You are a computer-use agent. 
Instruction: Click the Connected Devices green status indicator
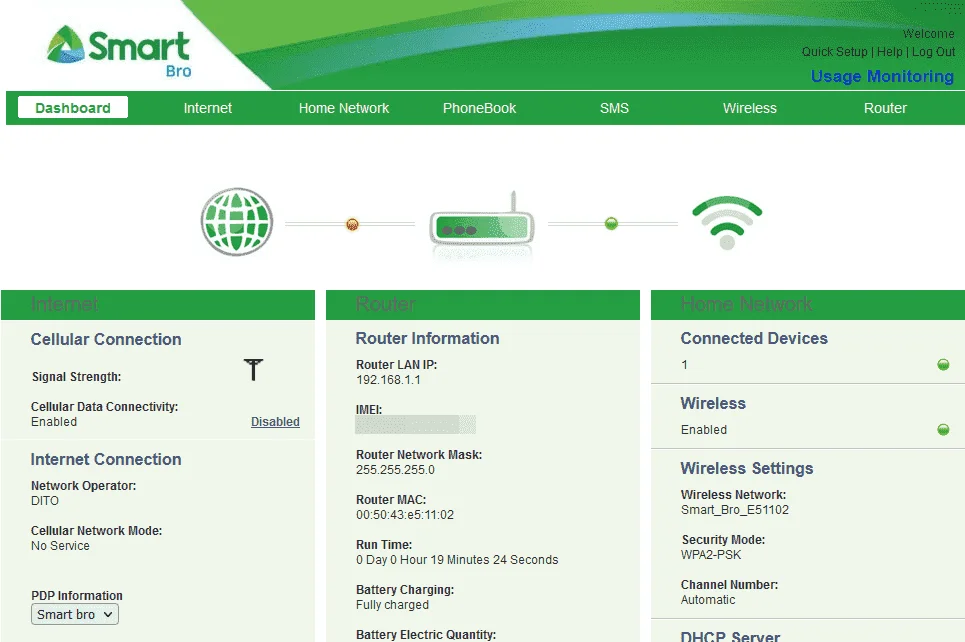pos(943,364)
